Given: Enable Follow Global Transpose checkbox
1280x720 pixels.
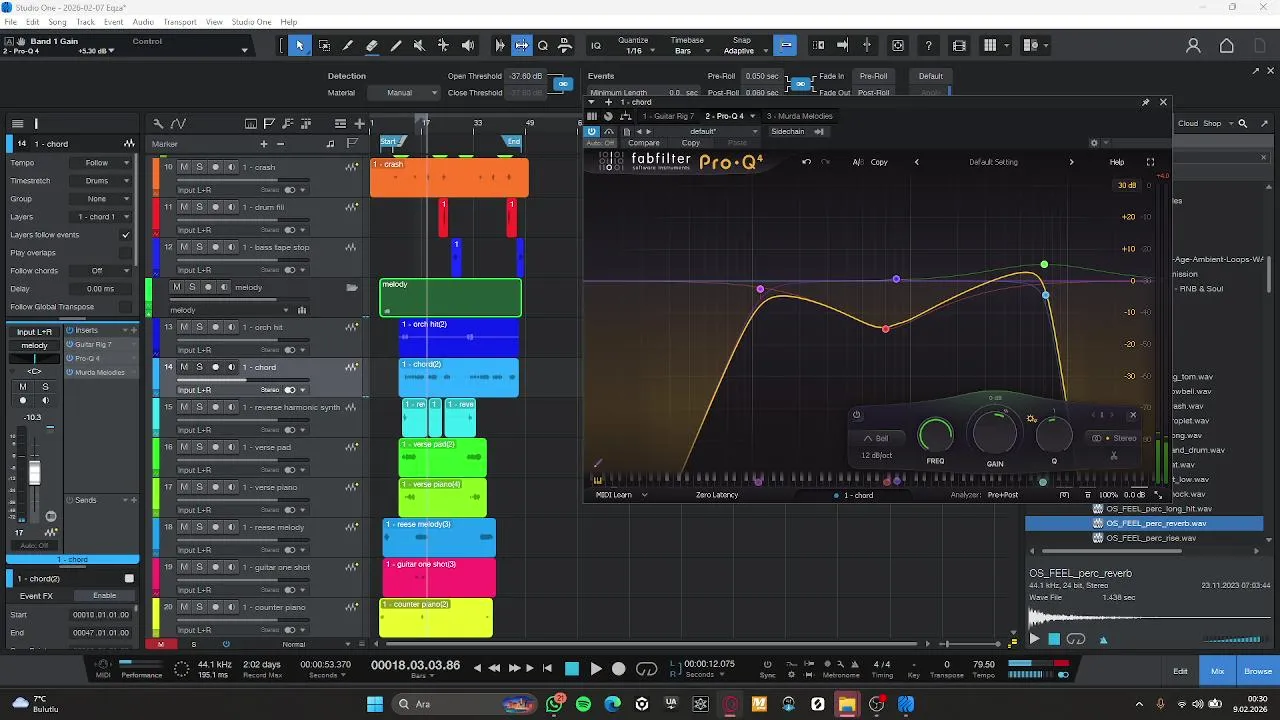Looking at the screenshot, I should coord(125,307).
